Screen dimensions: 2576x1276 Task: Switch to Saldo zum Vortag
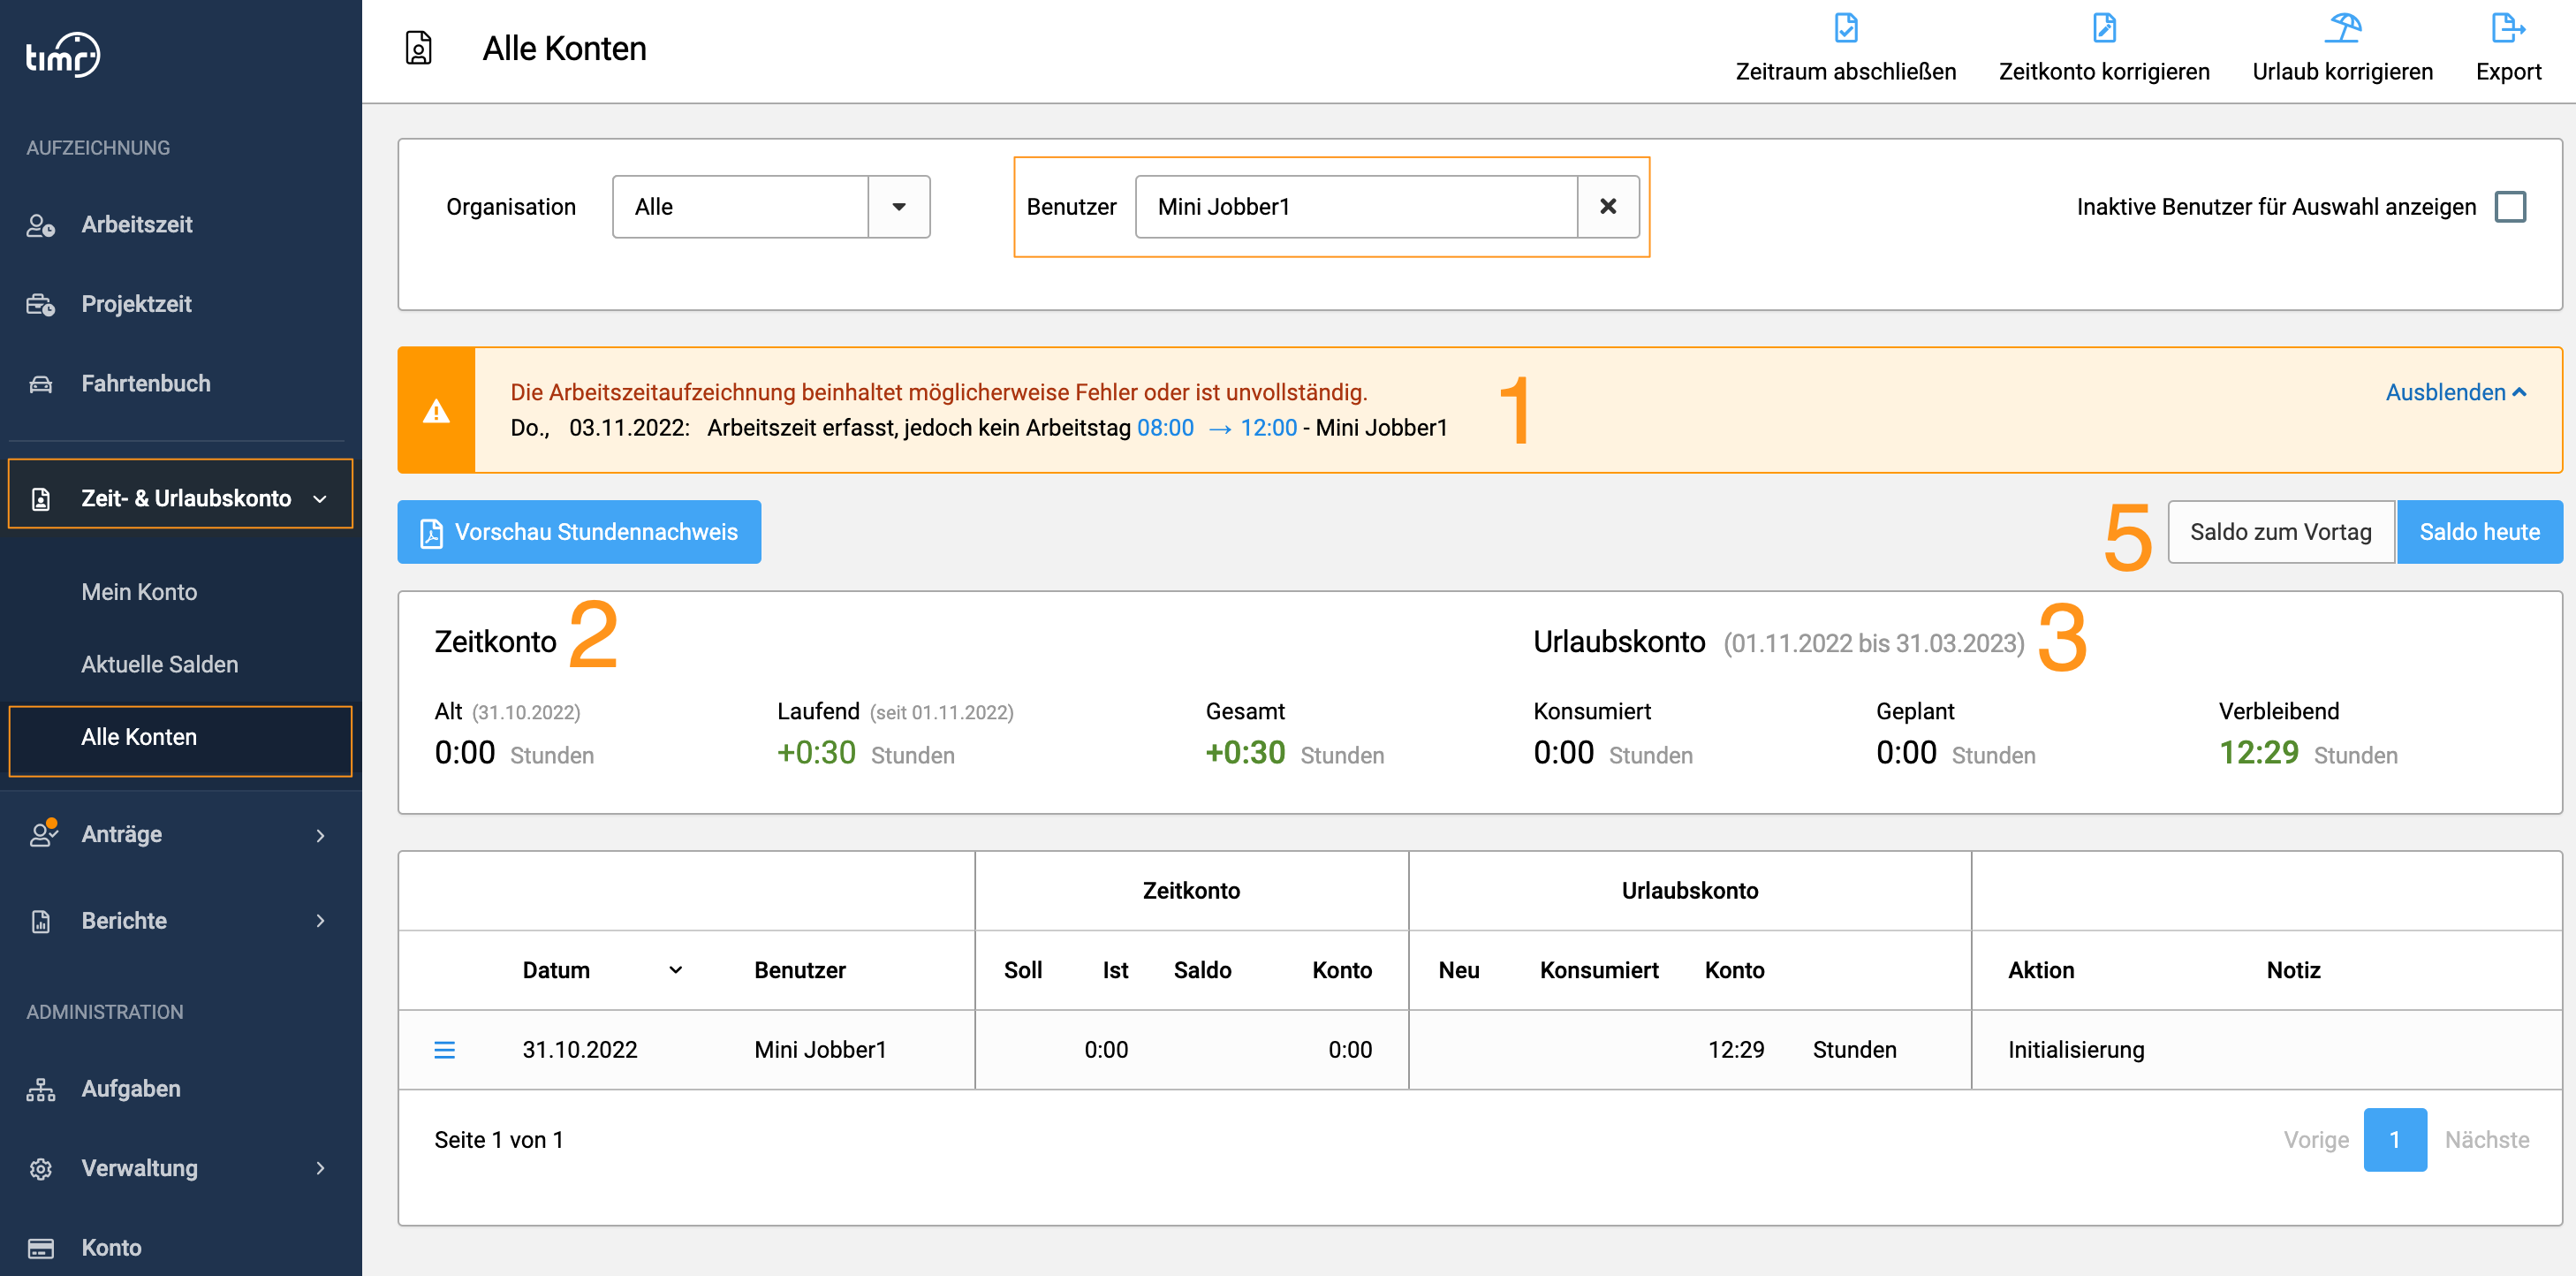[2280, 532]
